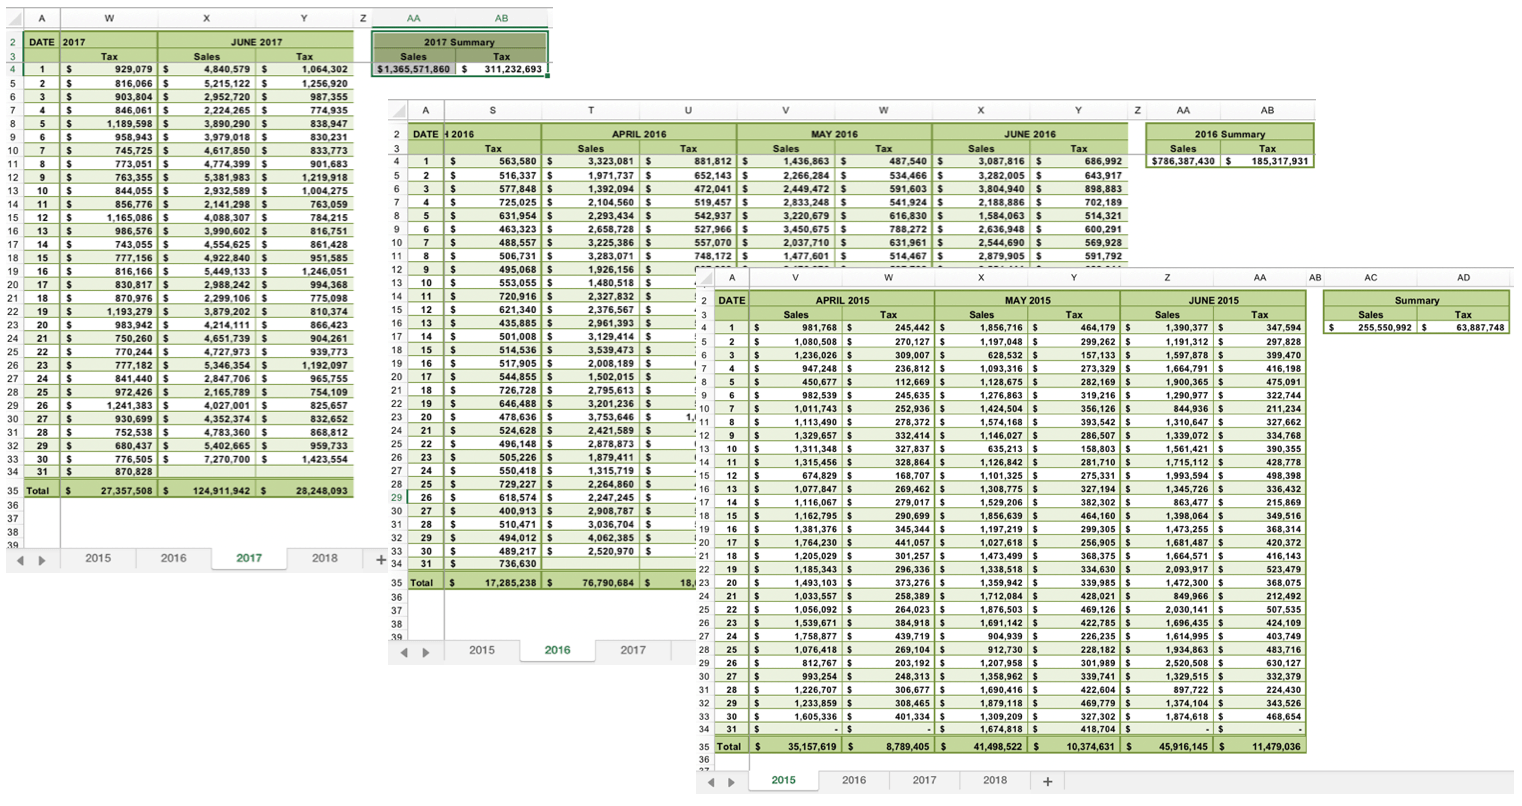Select column AA header in the 2016 workbook window
Screen dimensions: 1522x806
point(1184,110)
